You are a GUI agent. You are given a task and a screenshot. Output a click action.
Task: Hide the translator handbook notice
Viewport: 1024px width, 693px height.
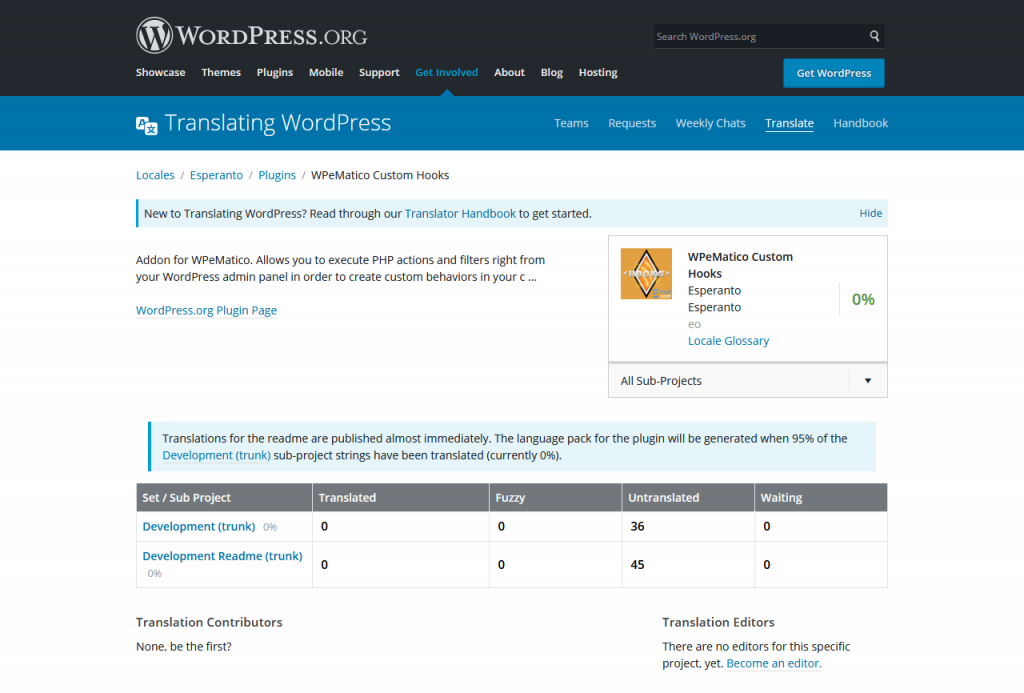pyautogui.click(x=871, y=213)
